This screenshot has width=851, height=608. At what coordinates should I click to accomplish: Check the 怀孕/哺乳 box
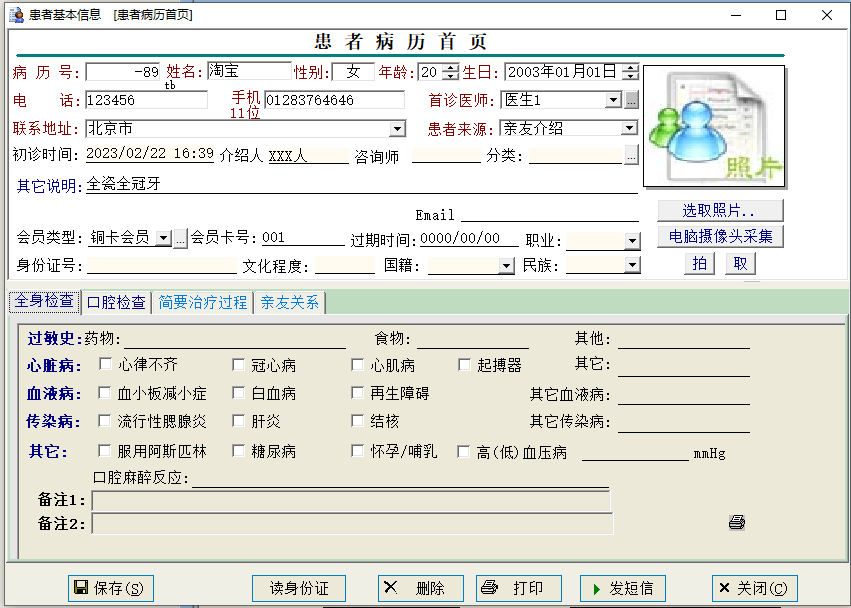coord(357,451)
